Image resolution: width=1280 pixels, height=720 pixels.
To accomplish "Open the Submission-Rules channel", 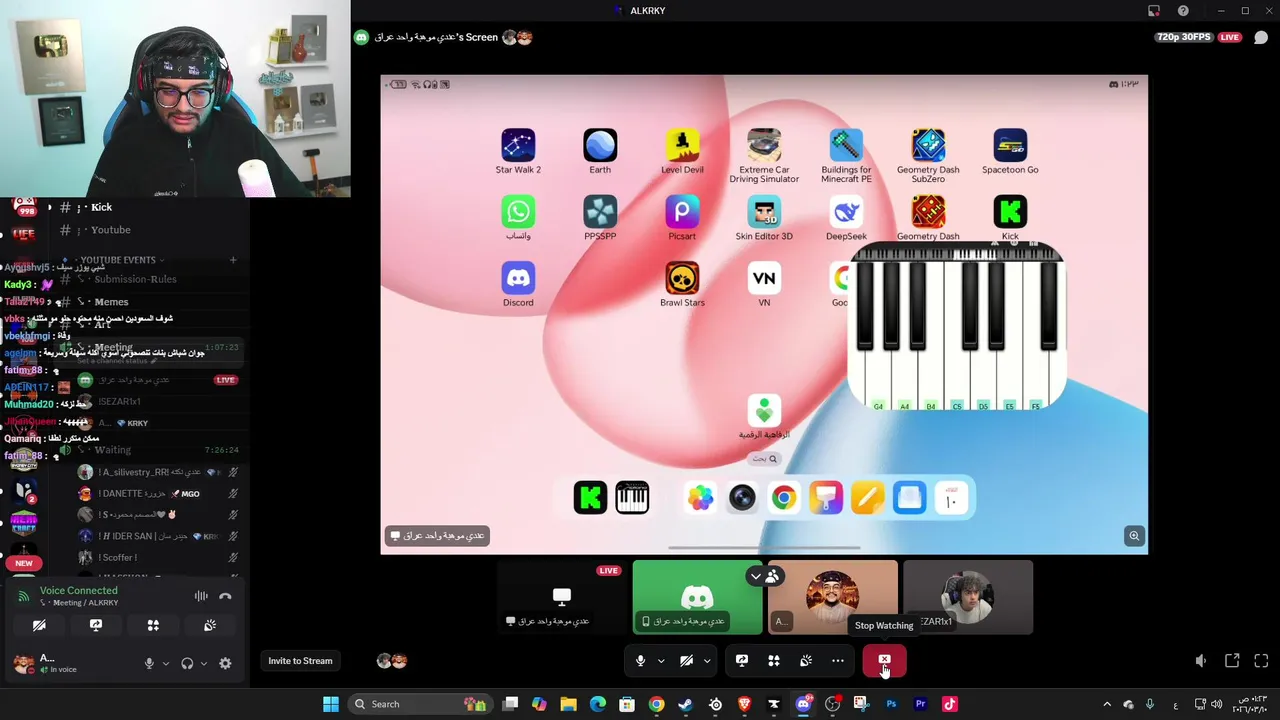I will (135, 279).
